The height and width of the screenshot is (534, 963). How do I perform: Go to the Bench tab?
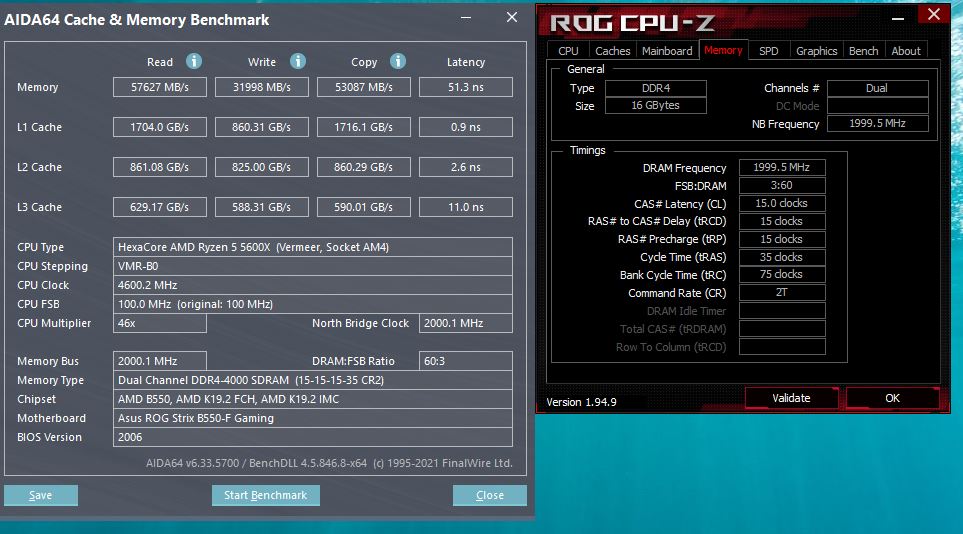(x=864, y=51)
